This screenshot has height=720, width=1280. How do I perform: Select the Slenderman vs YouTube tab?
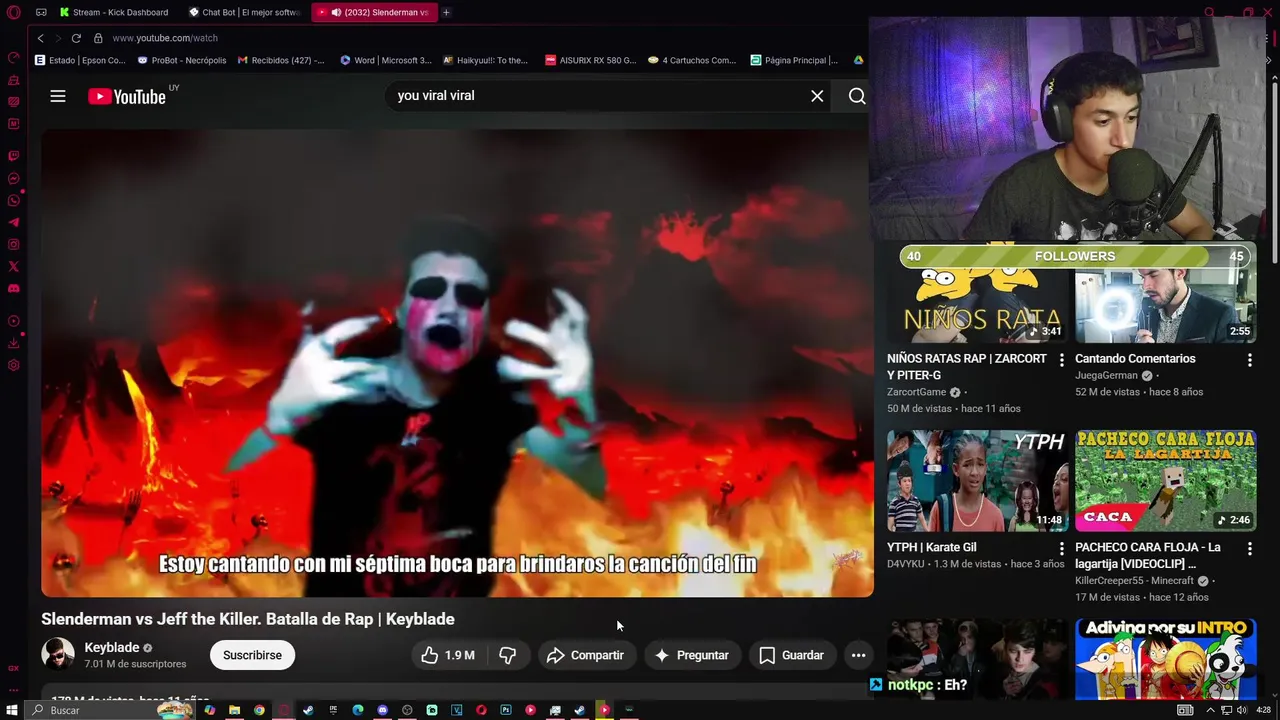coord(375,12)
